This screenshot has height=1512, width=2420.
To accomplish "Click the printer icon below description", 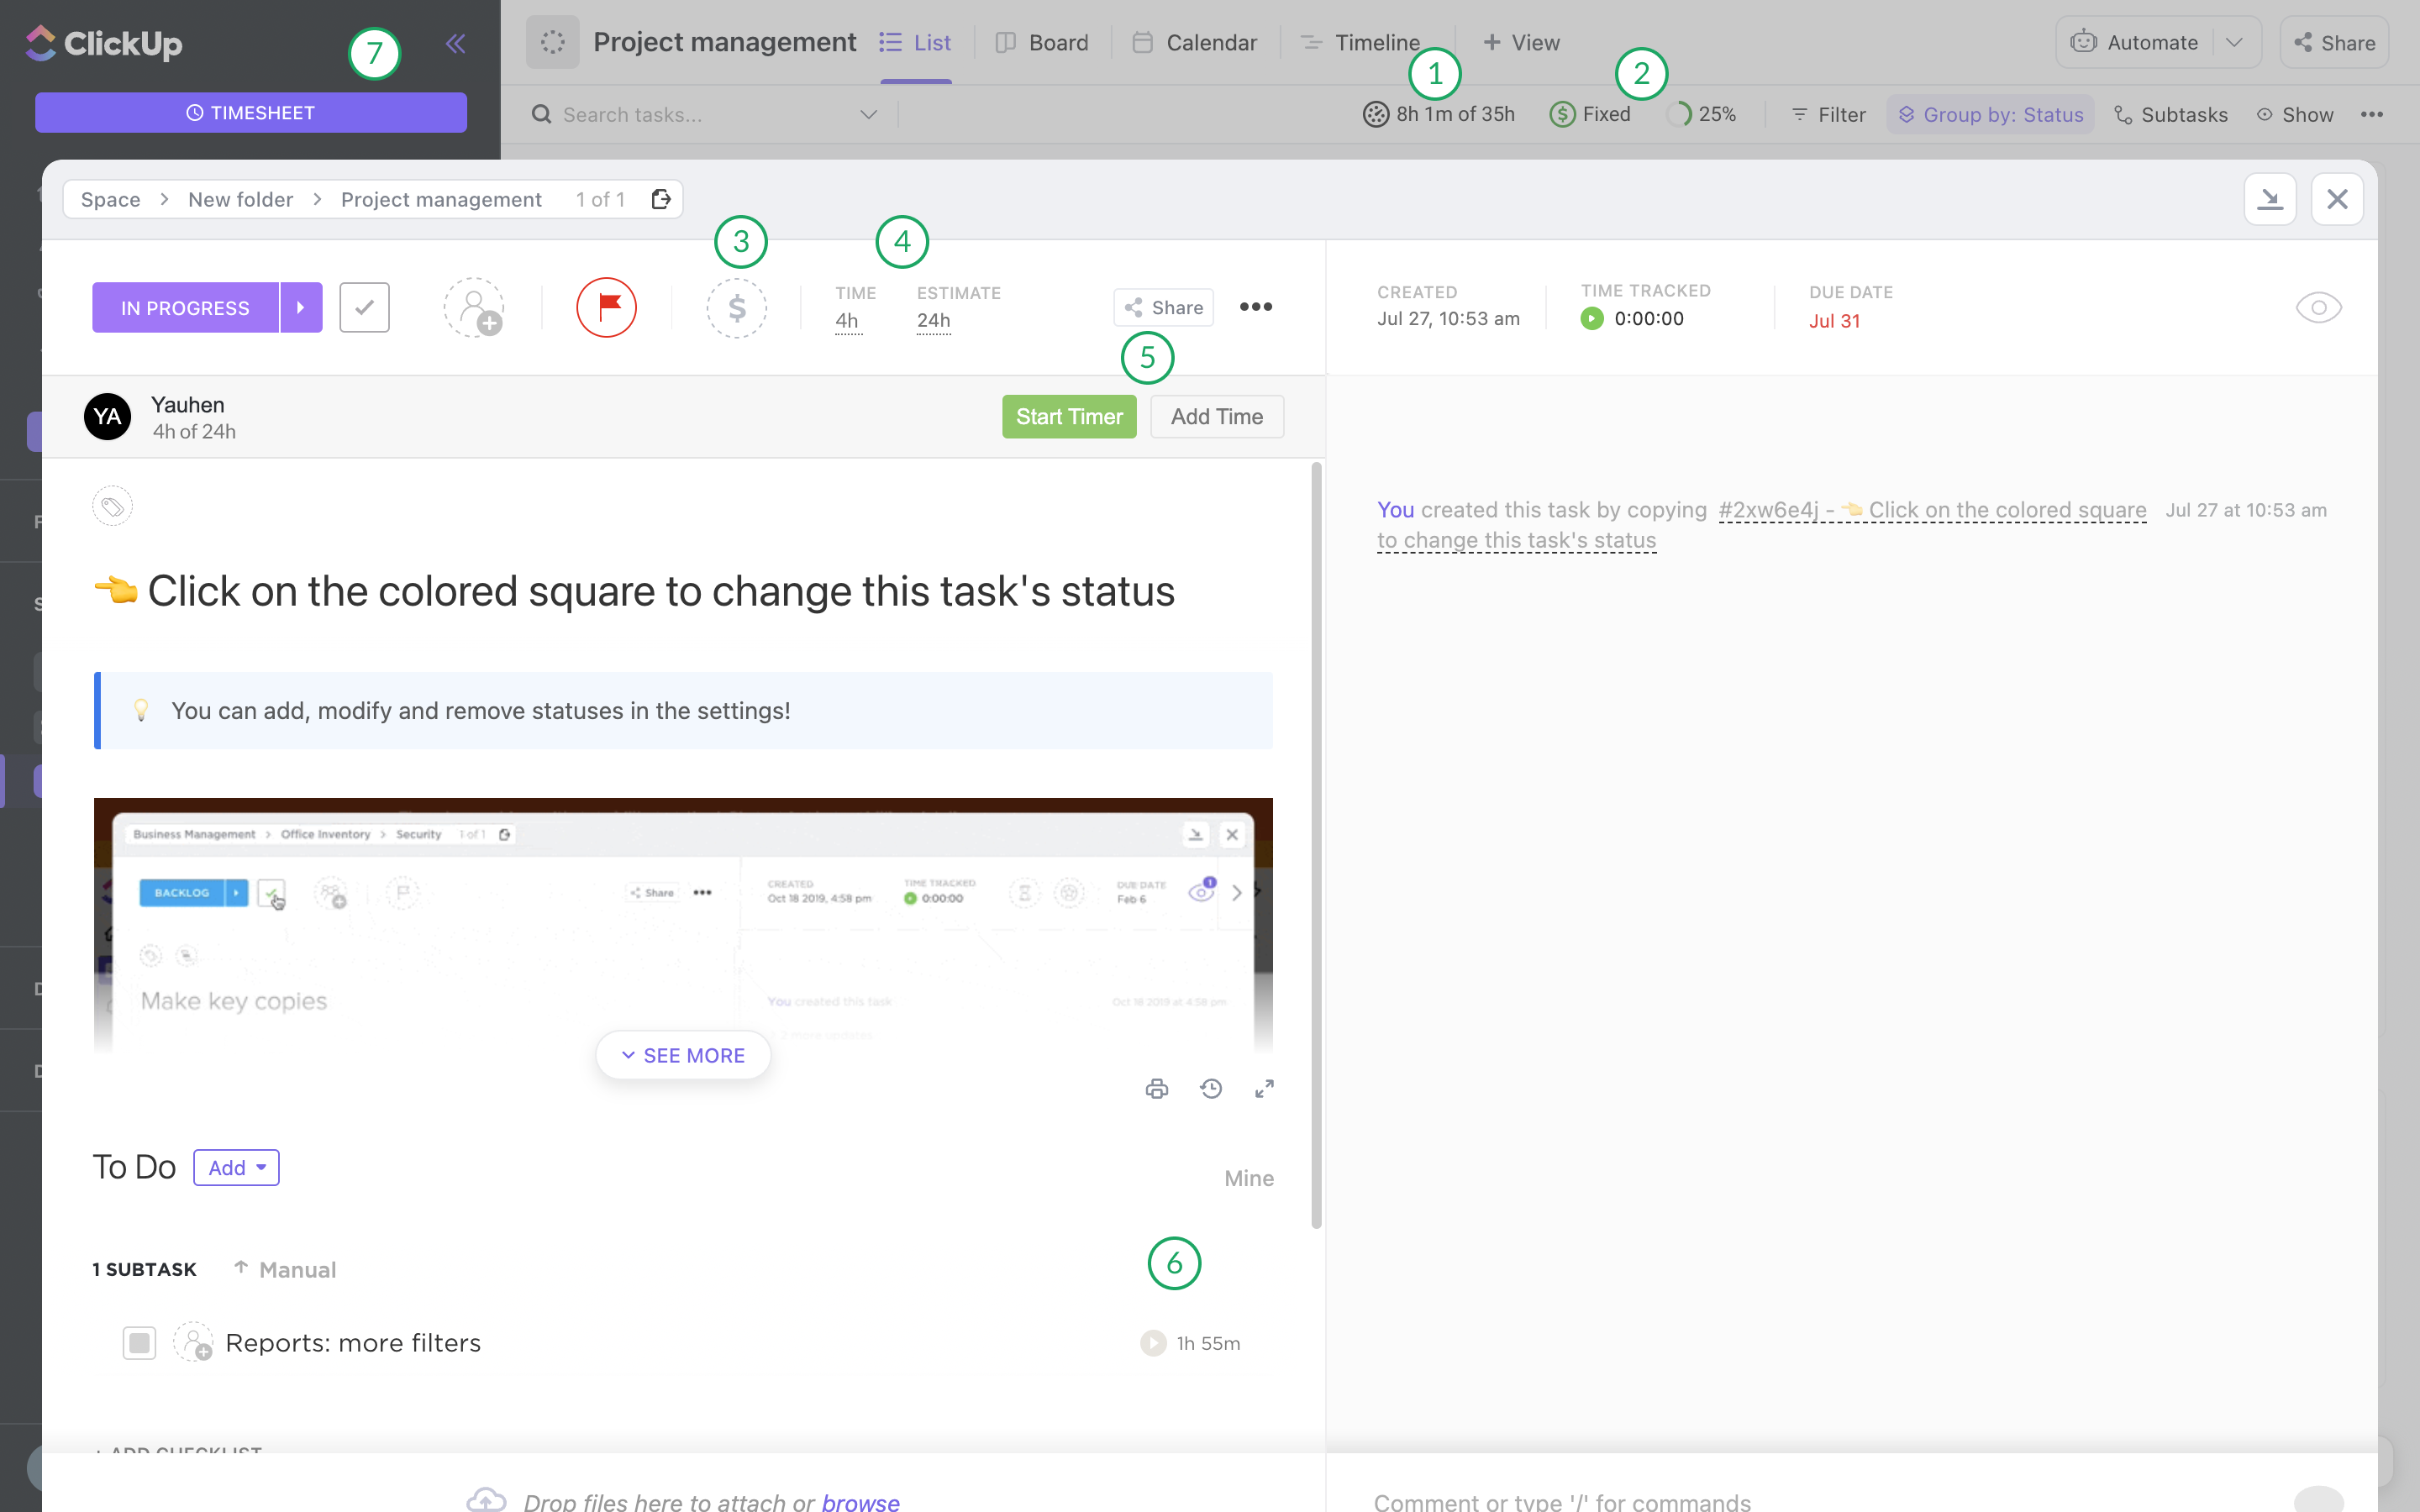I will click(x=1156, y=1088).
